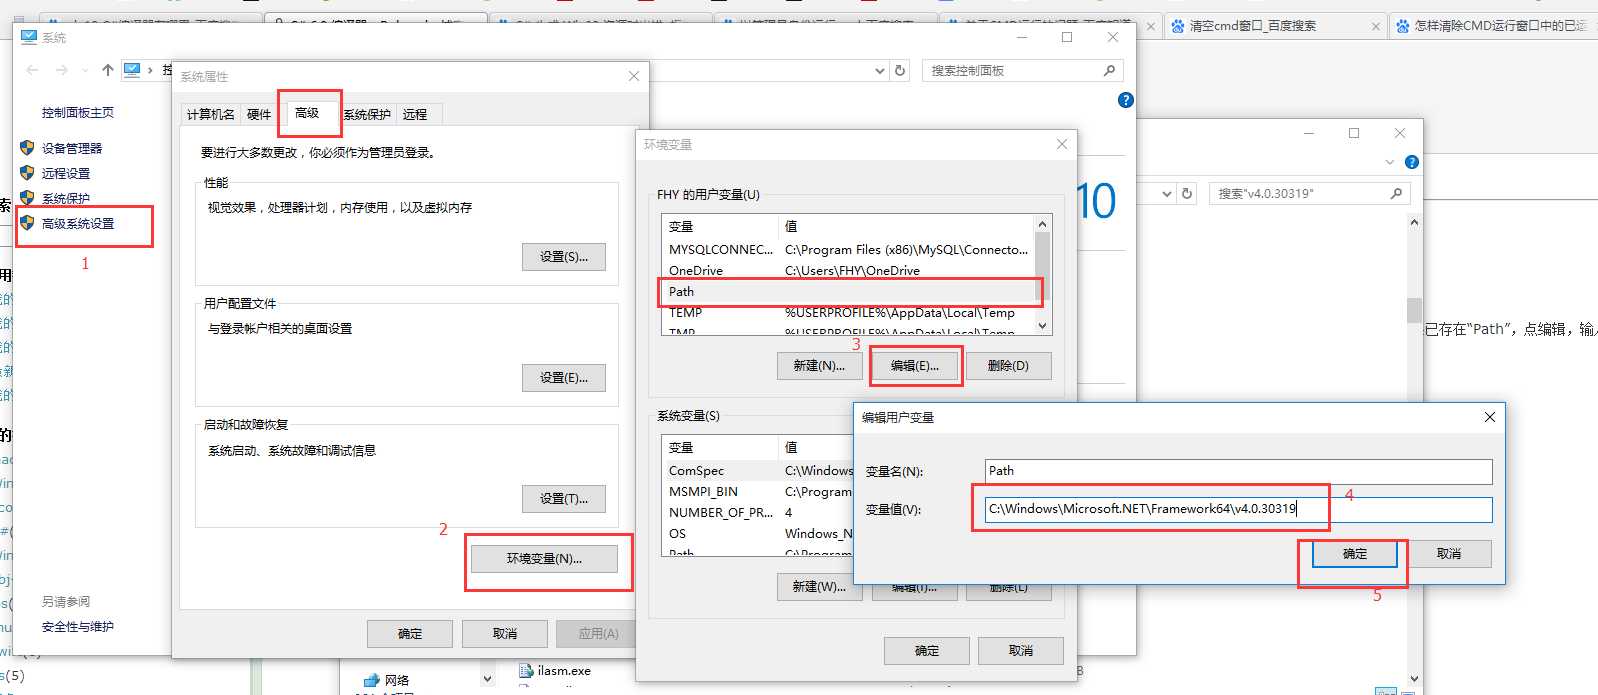Open help in the background explorer window
This screenshot has height=695, width=1598.
(1412, 162)
